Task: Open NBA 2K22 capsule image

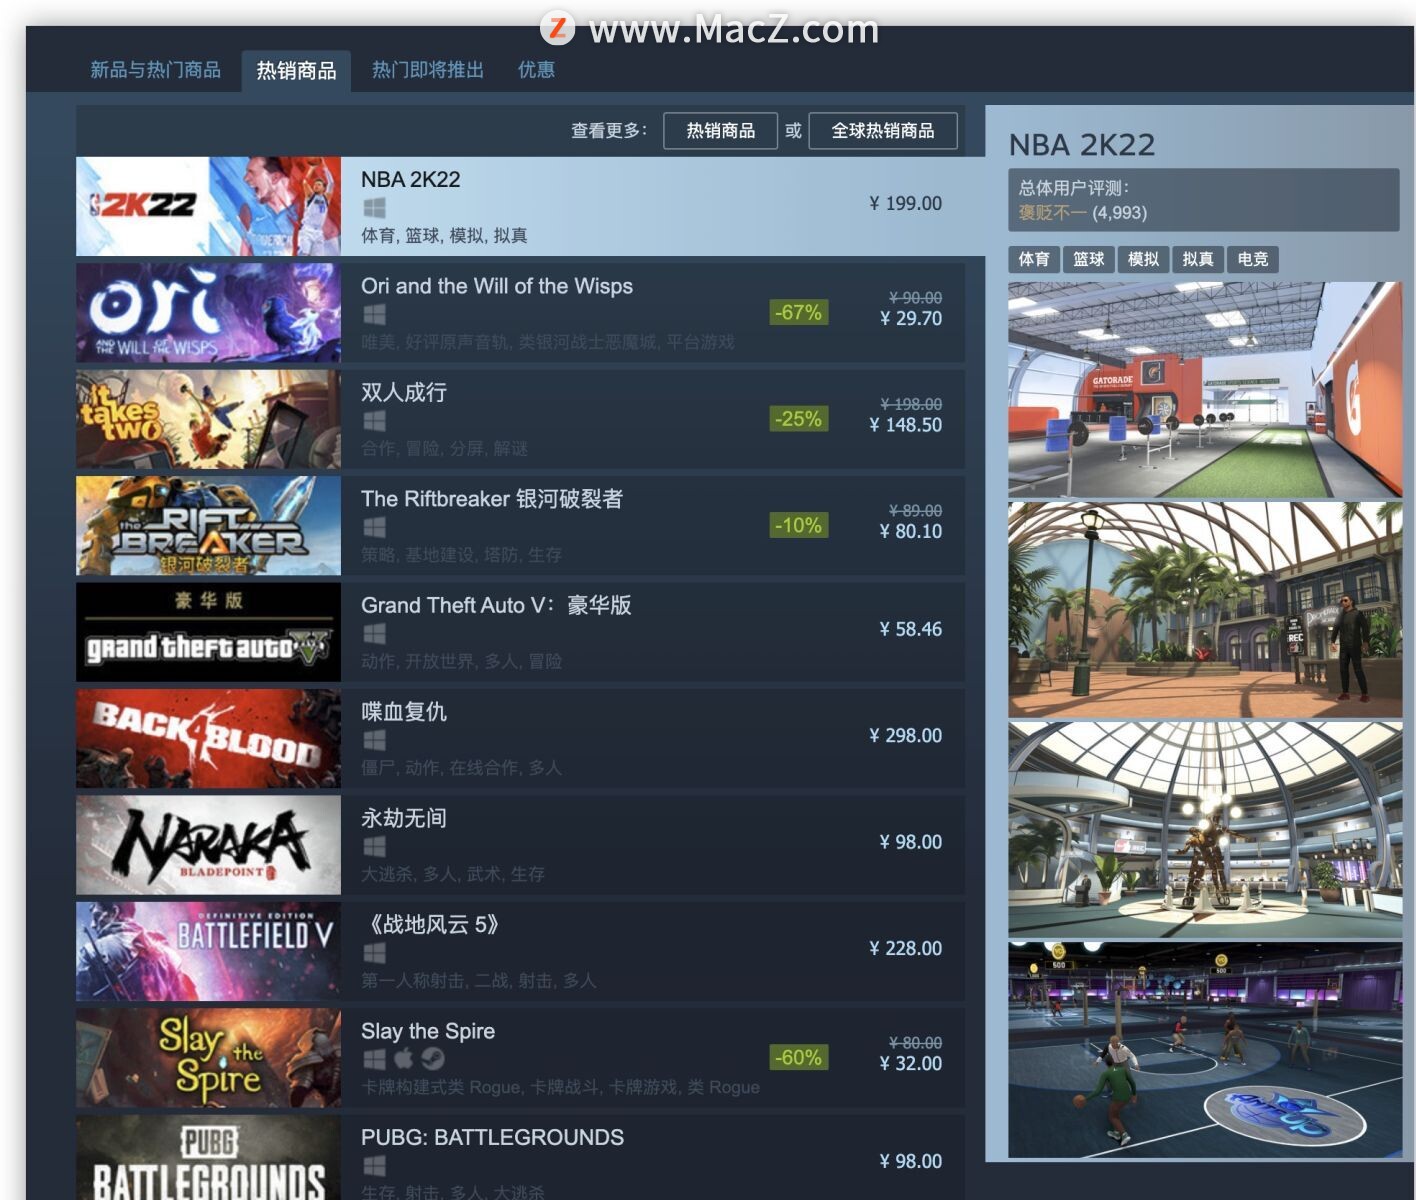Action: (208, 206)
